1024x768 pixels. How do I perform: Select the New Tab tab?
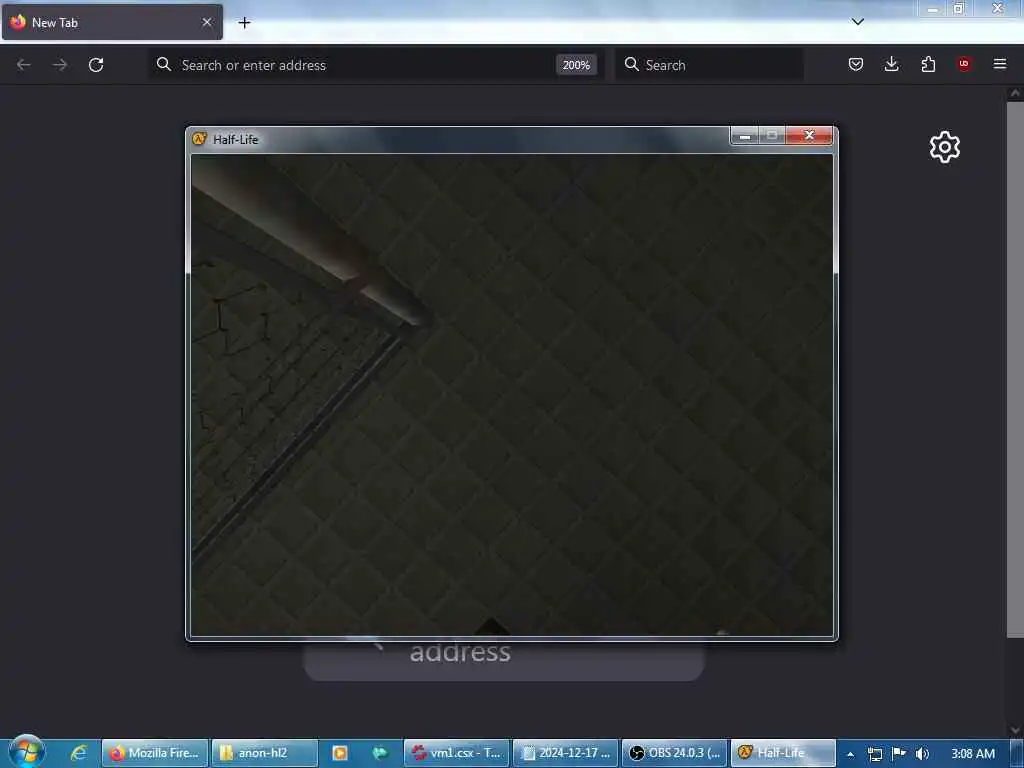[x=112, y=22]
